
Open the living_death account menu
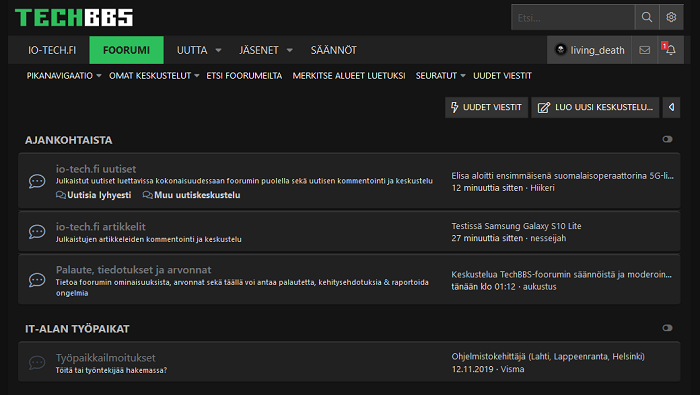589,50
